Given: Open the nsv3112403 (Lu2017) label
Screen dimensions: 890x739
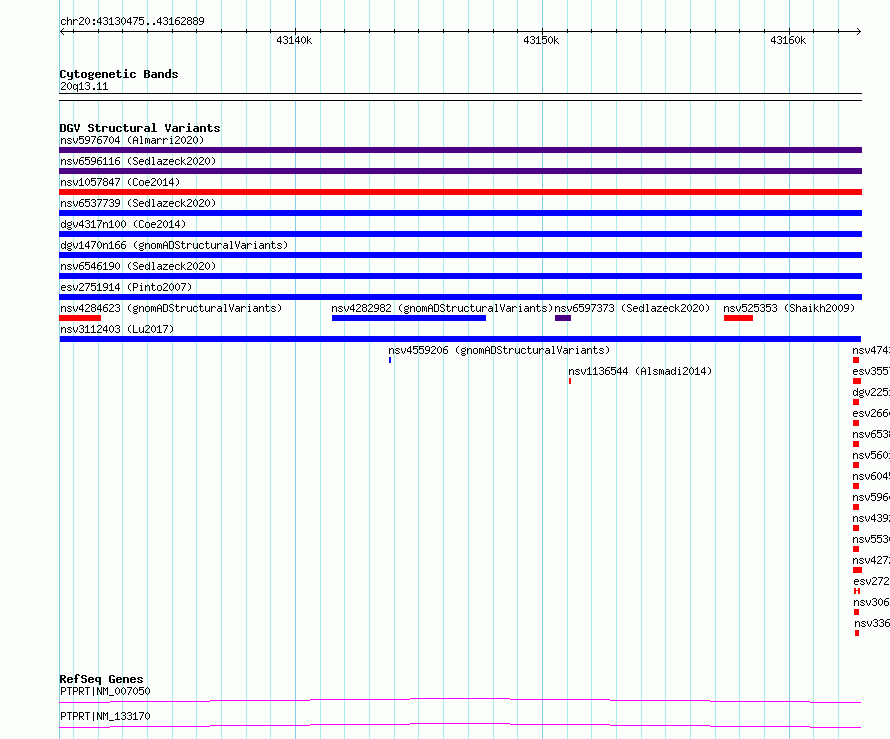Looking at the screenshot, I should tap(117, 329).
